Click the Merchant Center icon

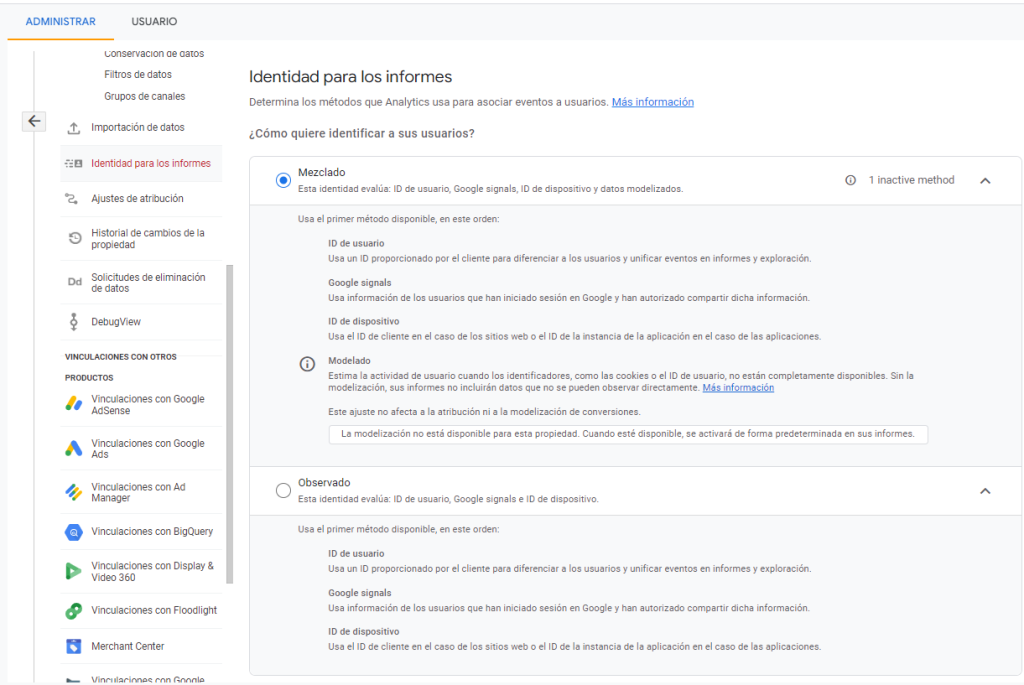pos(73,646)
